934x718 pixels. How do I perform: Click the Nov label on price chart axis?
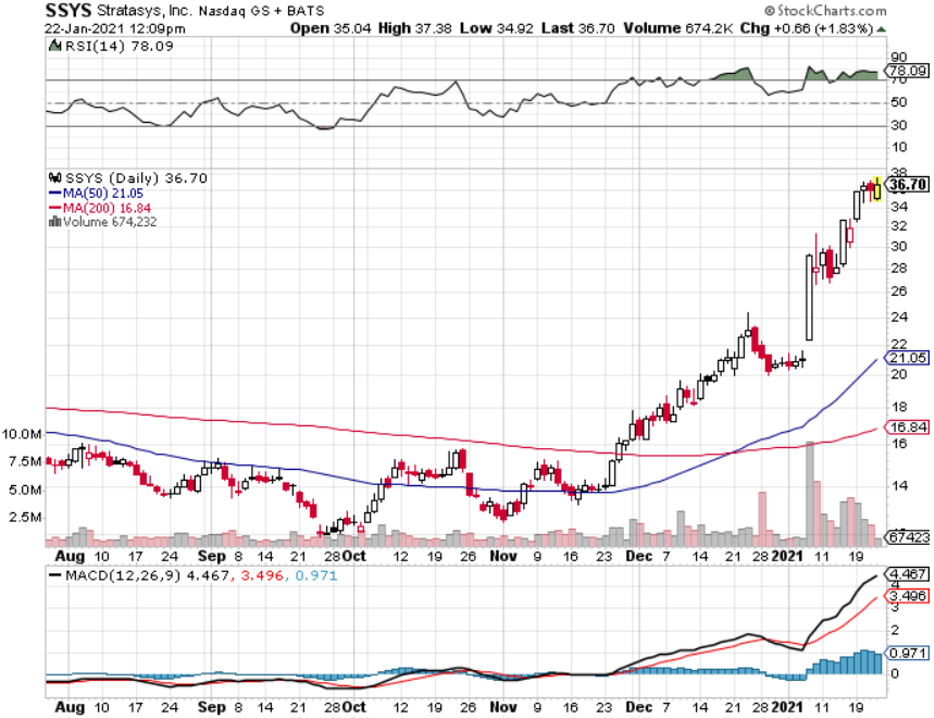[503, 556]
